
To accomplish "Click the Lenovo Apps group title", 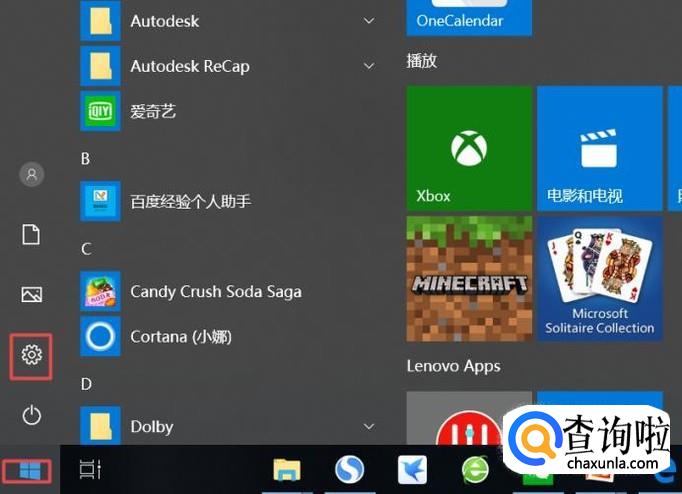I will (x=453, y=366).
